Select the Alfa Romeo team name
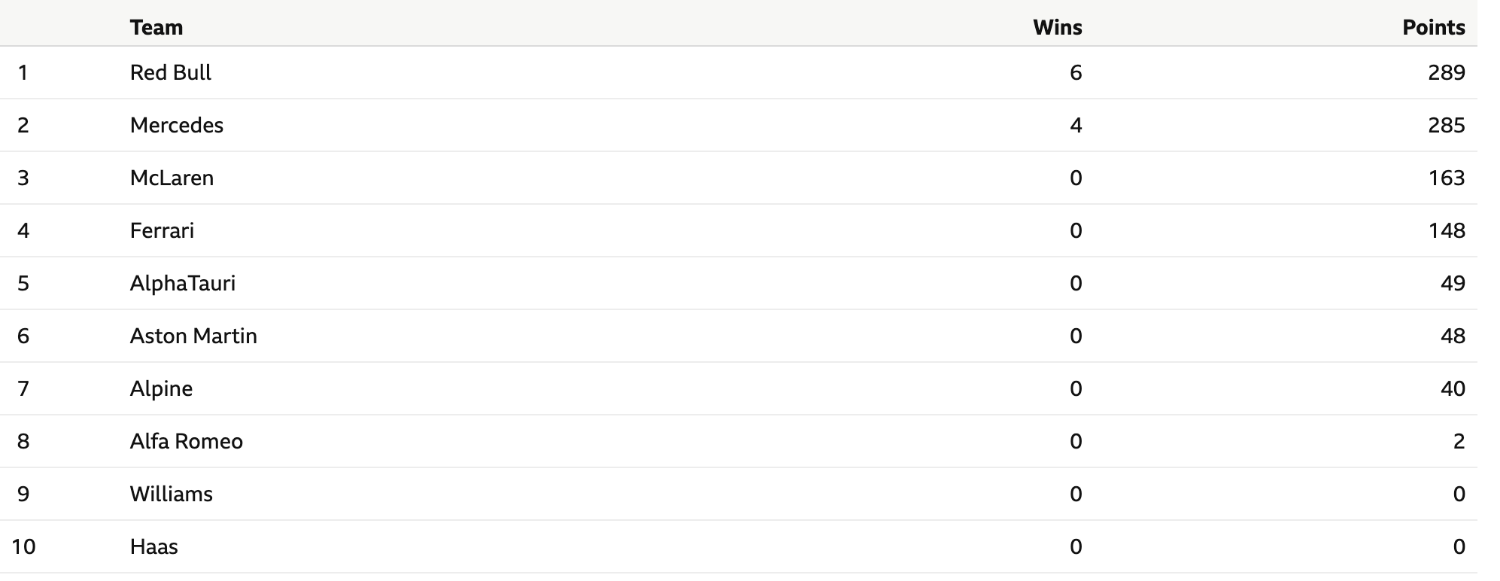Image resolution: width=1500 pixels, height=581 pixels. coord(186,441)
